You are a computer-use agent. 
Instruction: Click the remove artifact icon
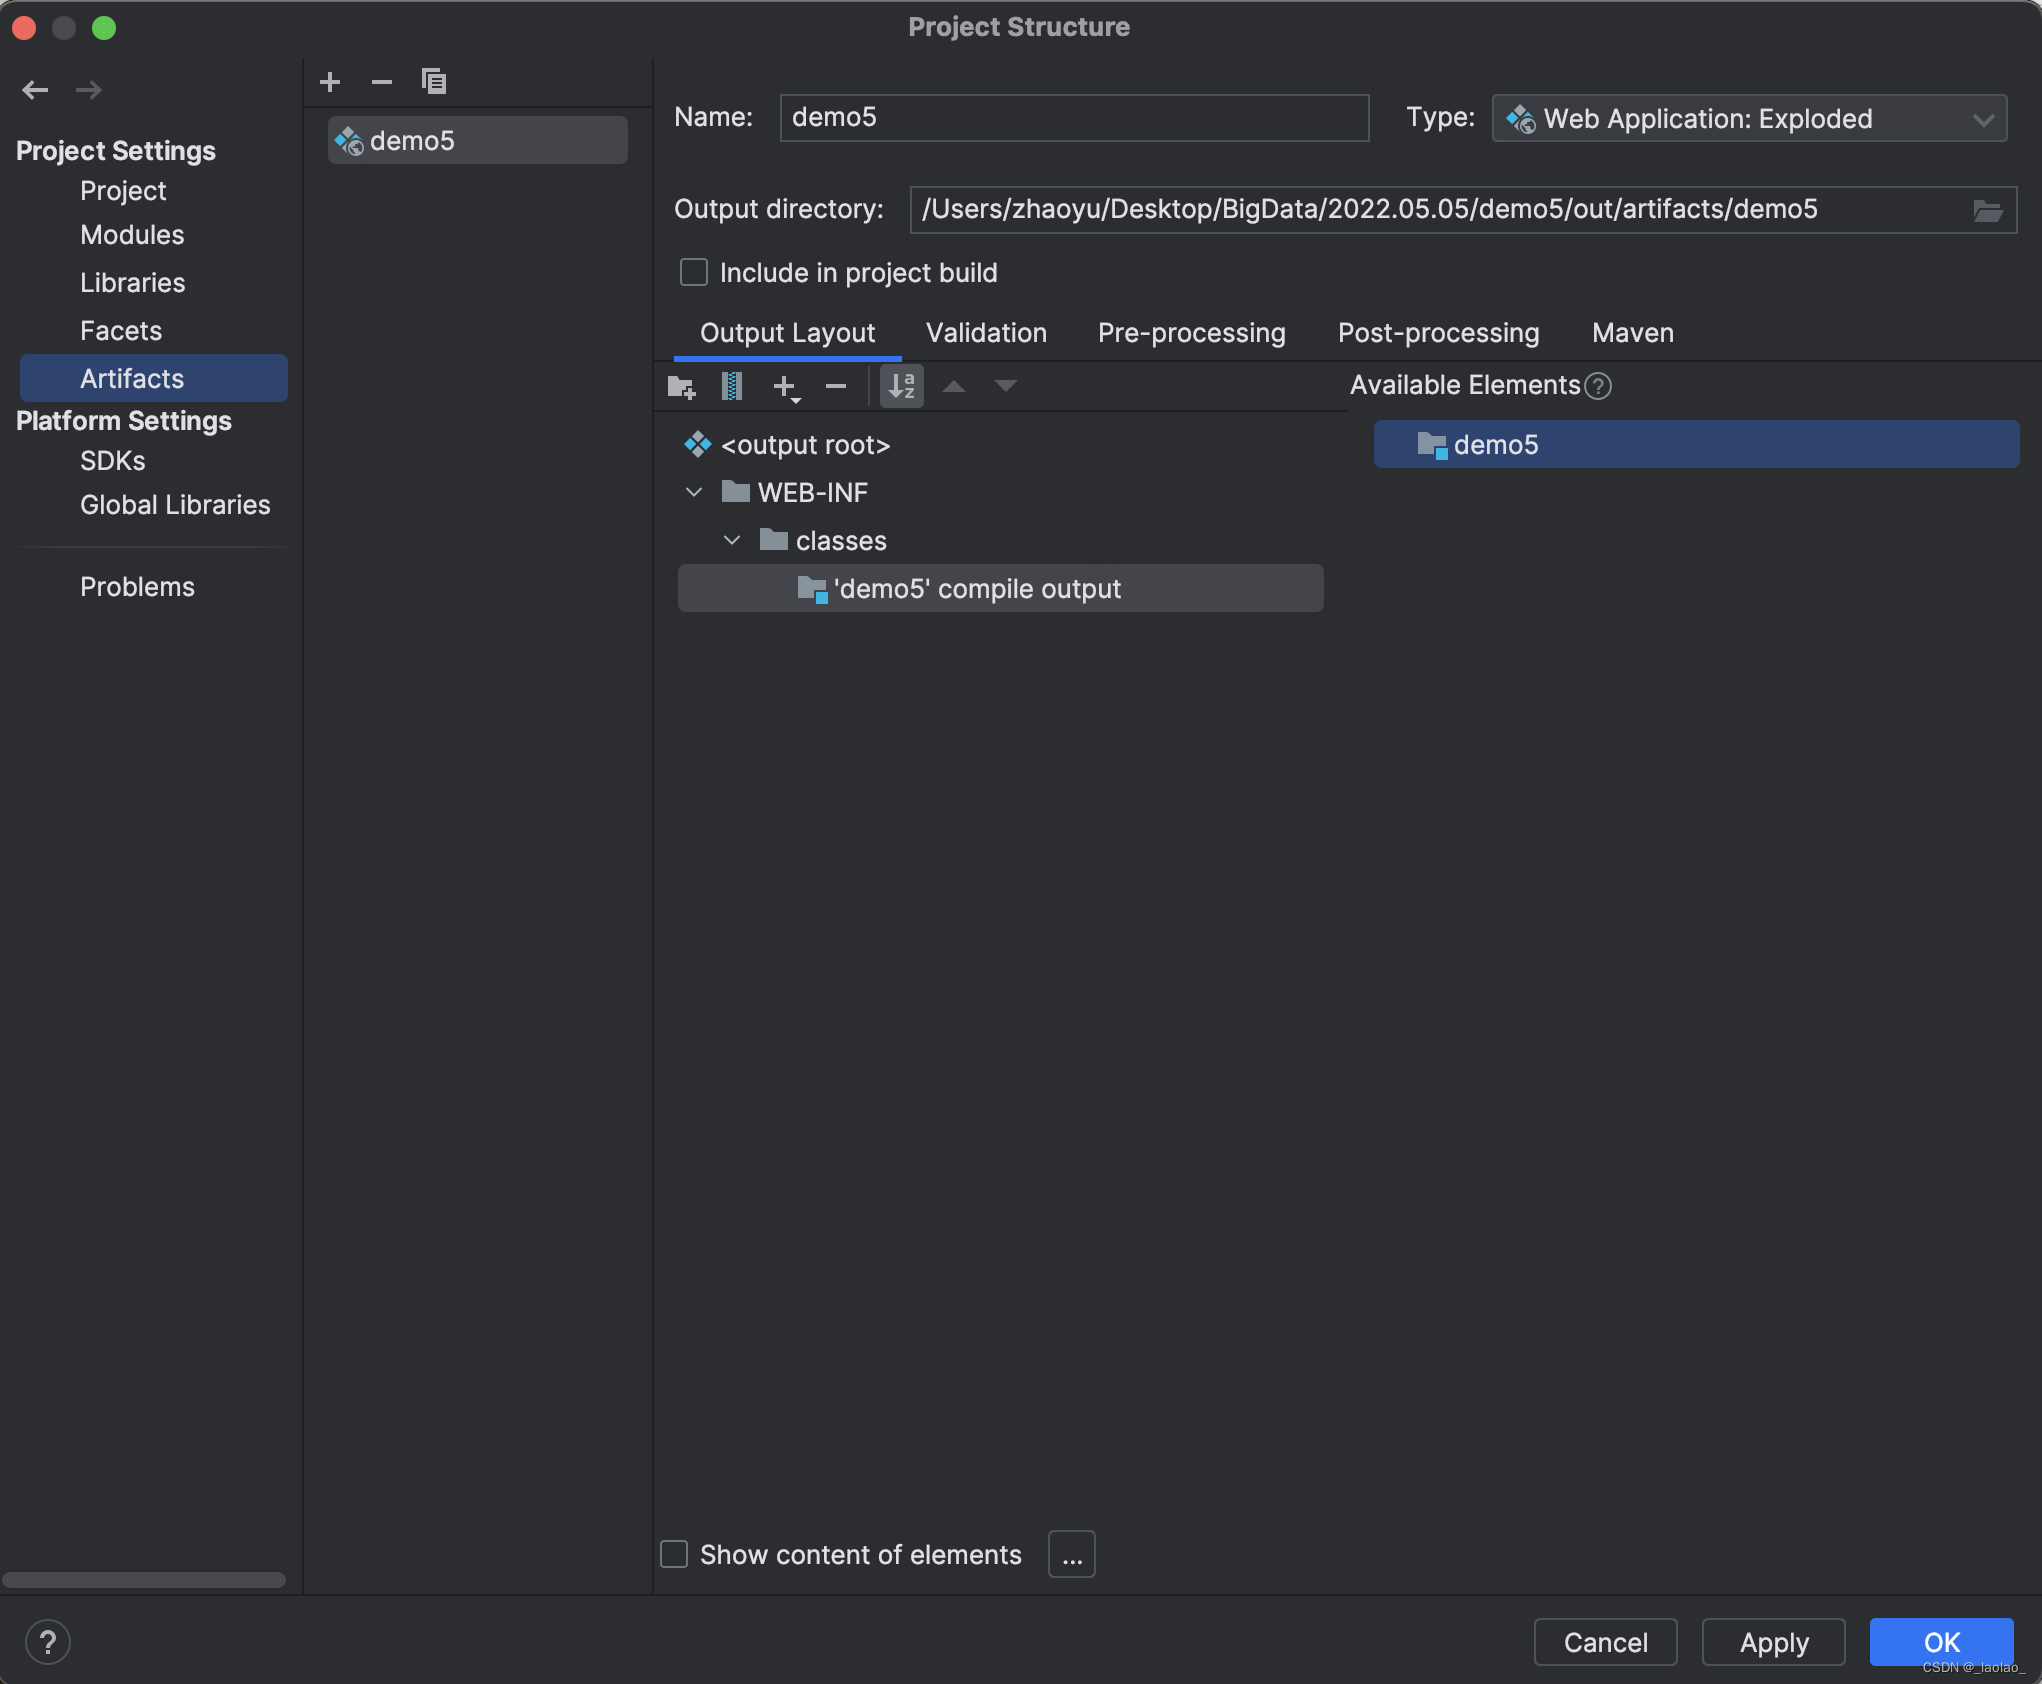[x=382, y=80]
